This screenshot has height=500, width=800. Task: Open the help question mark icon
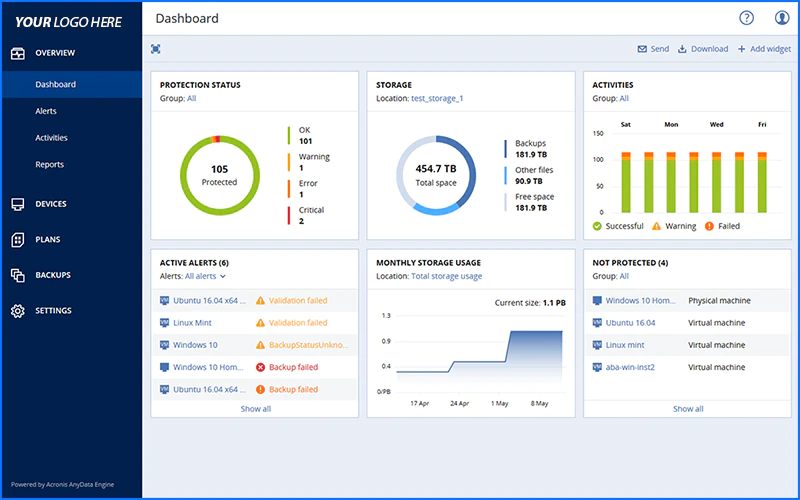(x=746, y=18)
